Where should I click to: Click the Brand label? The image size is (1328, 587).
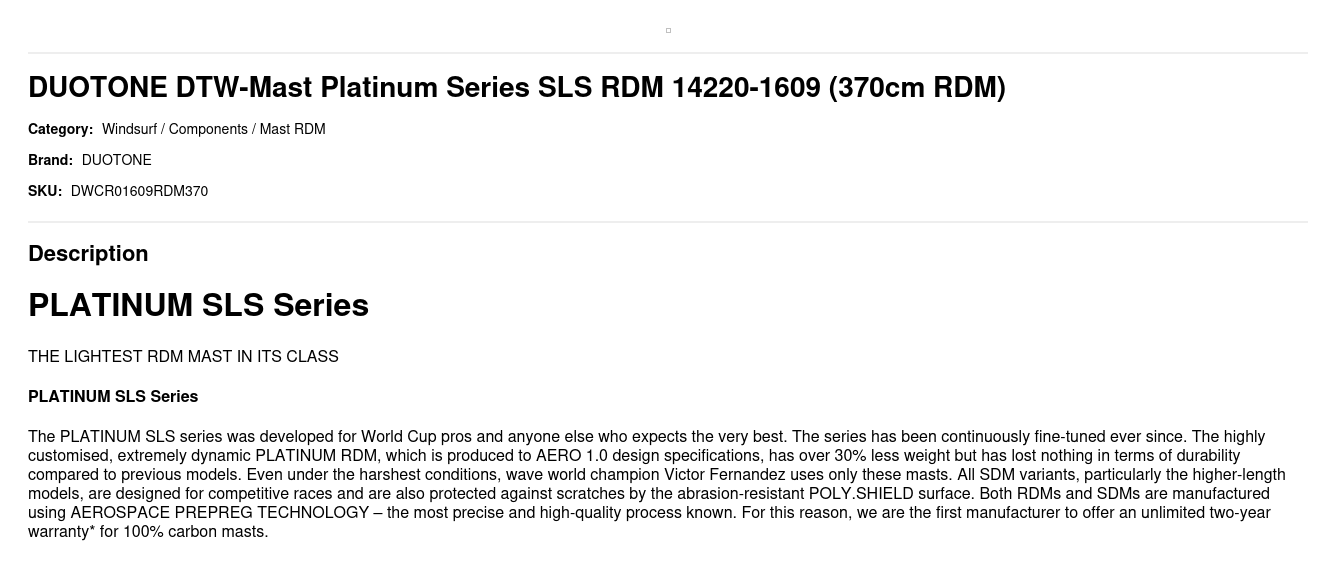click(x=50, y=160)
